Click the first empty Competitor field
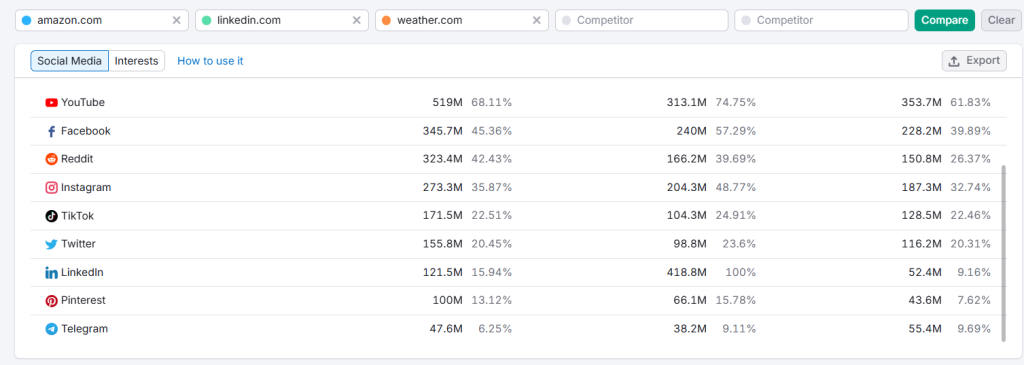The height and width of the screenshot is (365, 1024). [x=641, y=20]
